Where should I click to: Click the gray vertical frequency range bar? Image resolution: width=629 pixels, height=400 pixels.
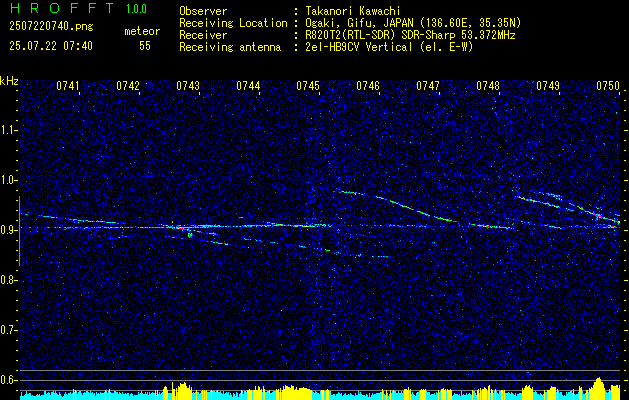(x=19, y=231)
